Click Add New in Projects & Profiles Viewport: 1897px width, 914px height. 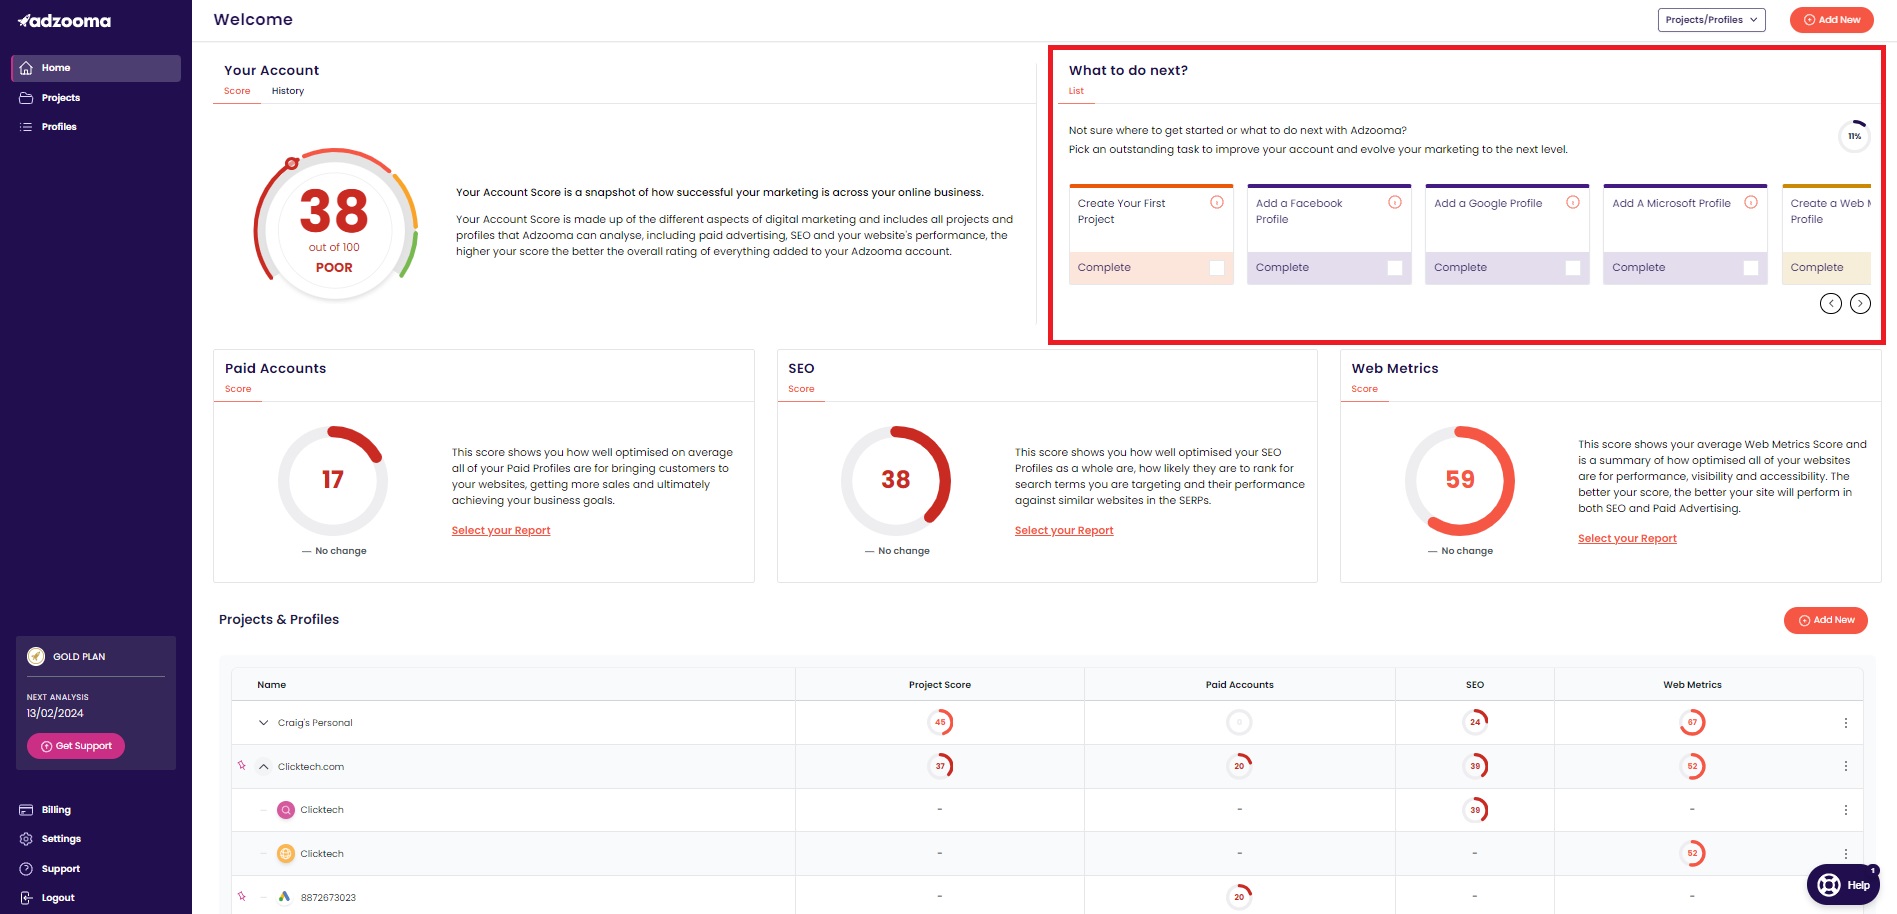(x=1826, y=620)
